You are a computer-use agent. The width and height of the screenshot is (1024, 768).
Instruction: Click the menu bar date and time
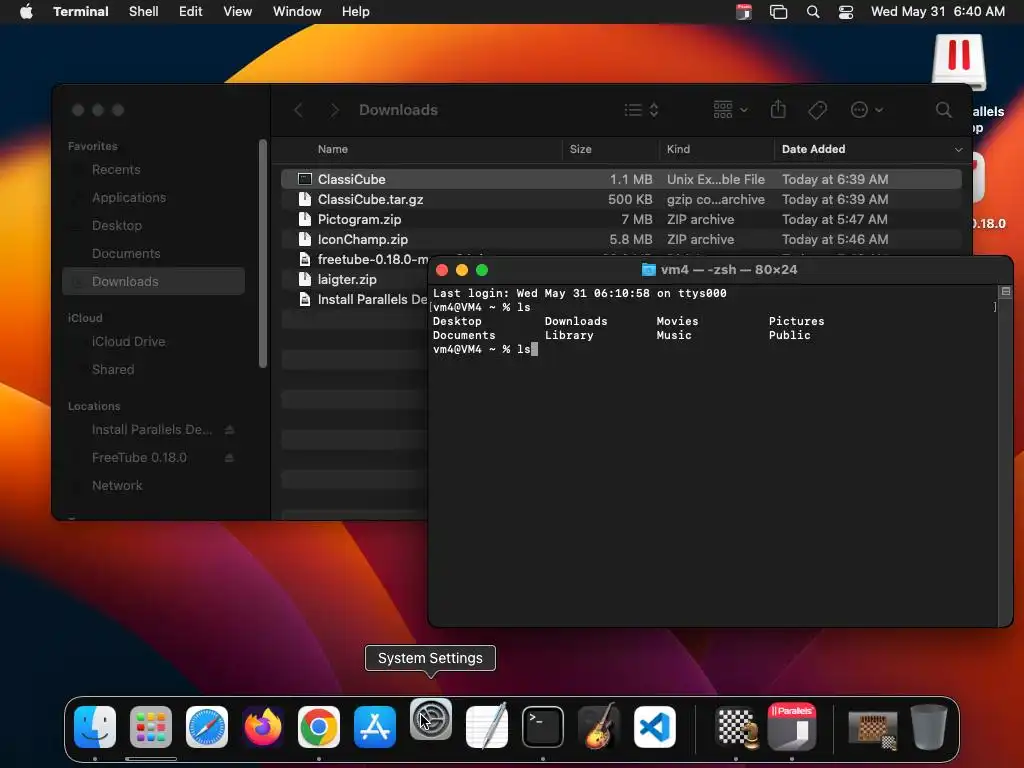[x=938, y=12]
